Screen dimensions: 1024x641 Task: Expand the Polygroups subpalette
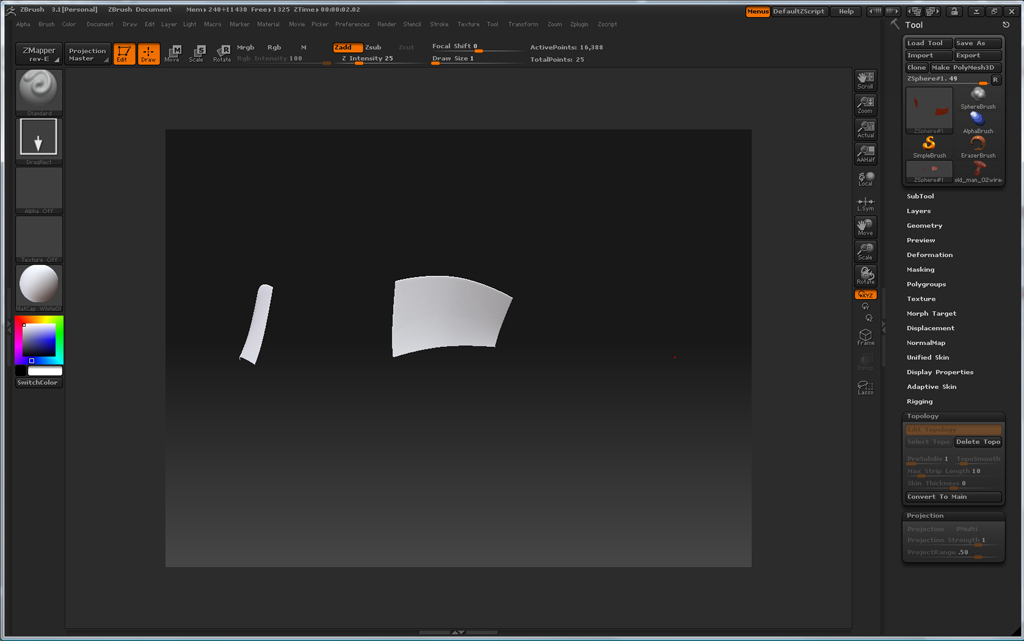[926, 284]
